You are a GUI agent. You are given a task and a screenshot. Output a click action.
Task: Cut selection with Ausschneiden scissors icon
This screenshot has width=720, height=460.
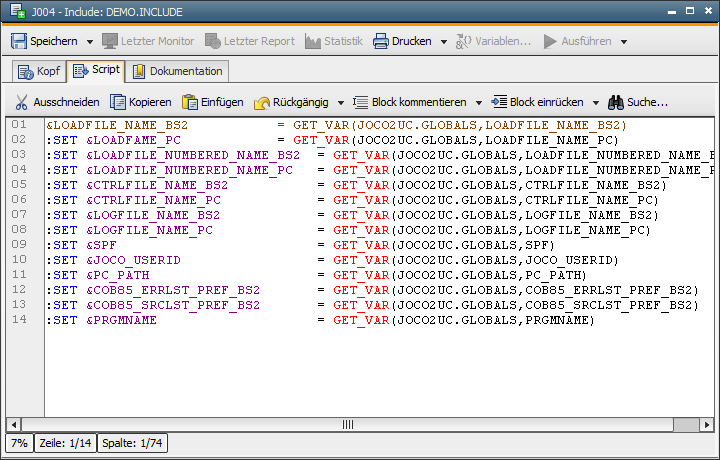[21, 102]
